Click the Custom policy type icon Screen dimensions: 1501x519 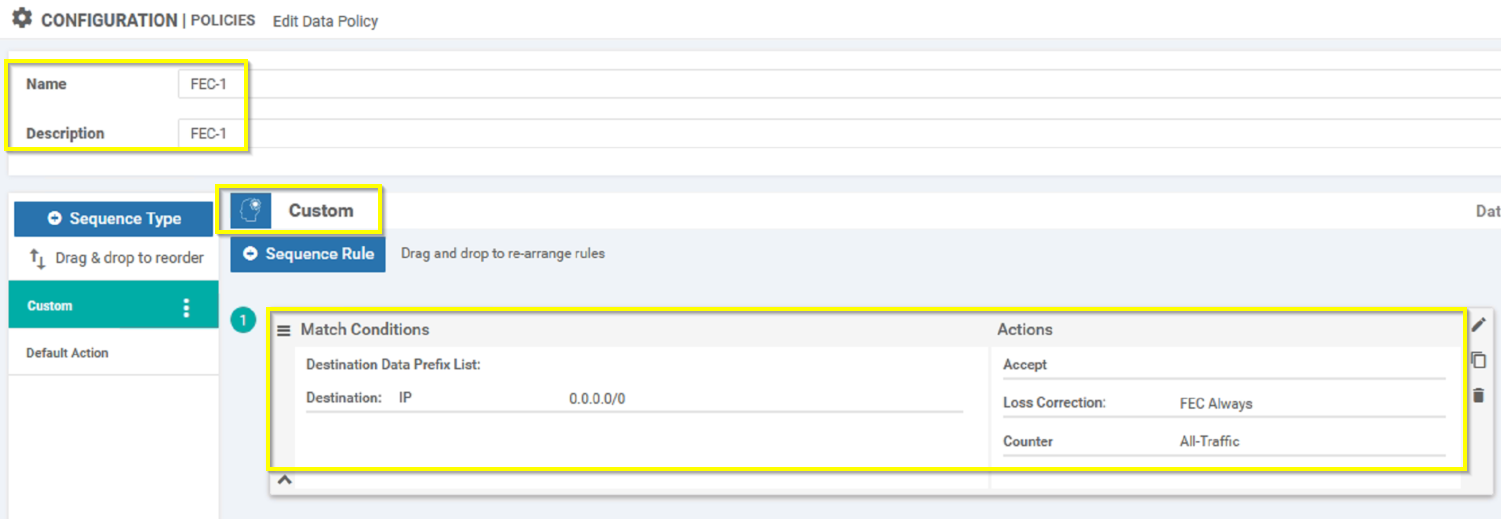[251, 210]
